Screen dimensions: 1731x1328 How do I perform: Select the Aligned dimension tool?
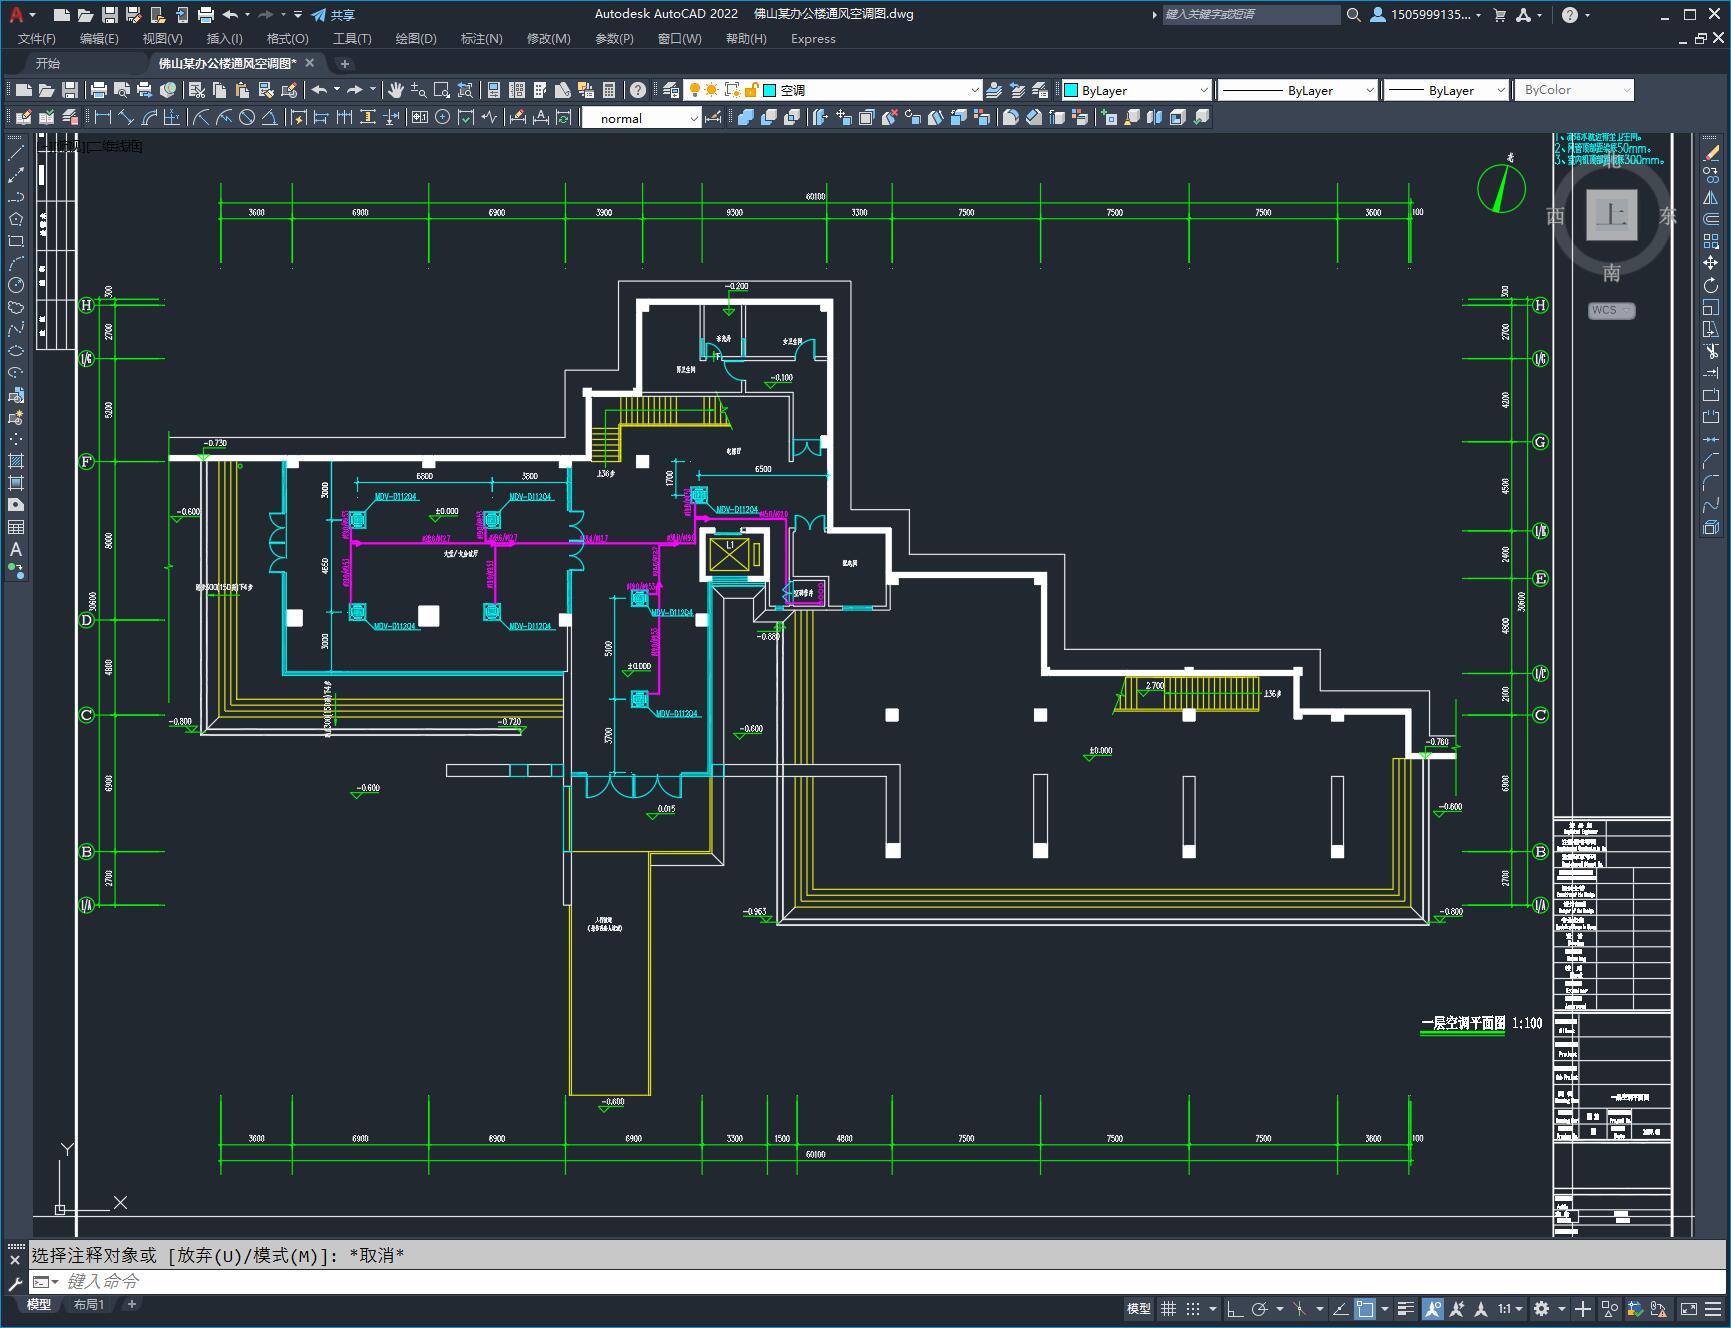click(x=126, y=118)
